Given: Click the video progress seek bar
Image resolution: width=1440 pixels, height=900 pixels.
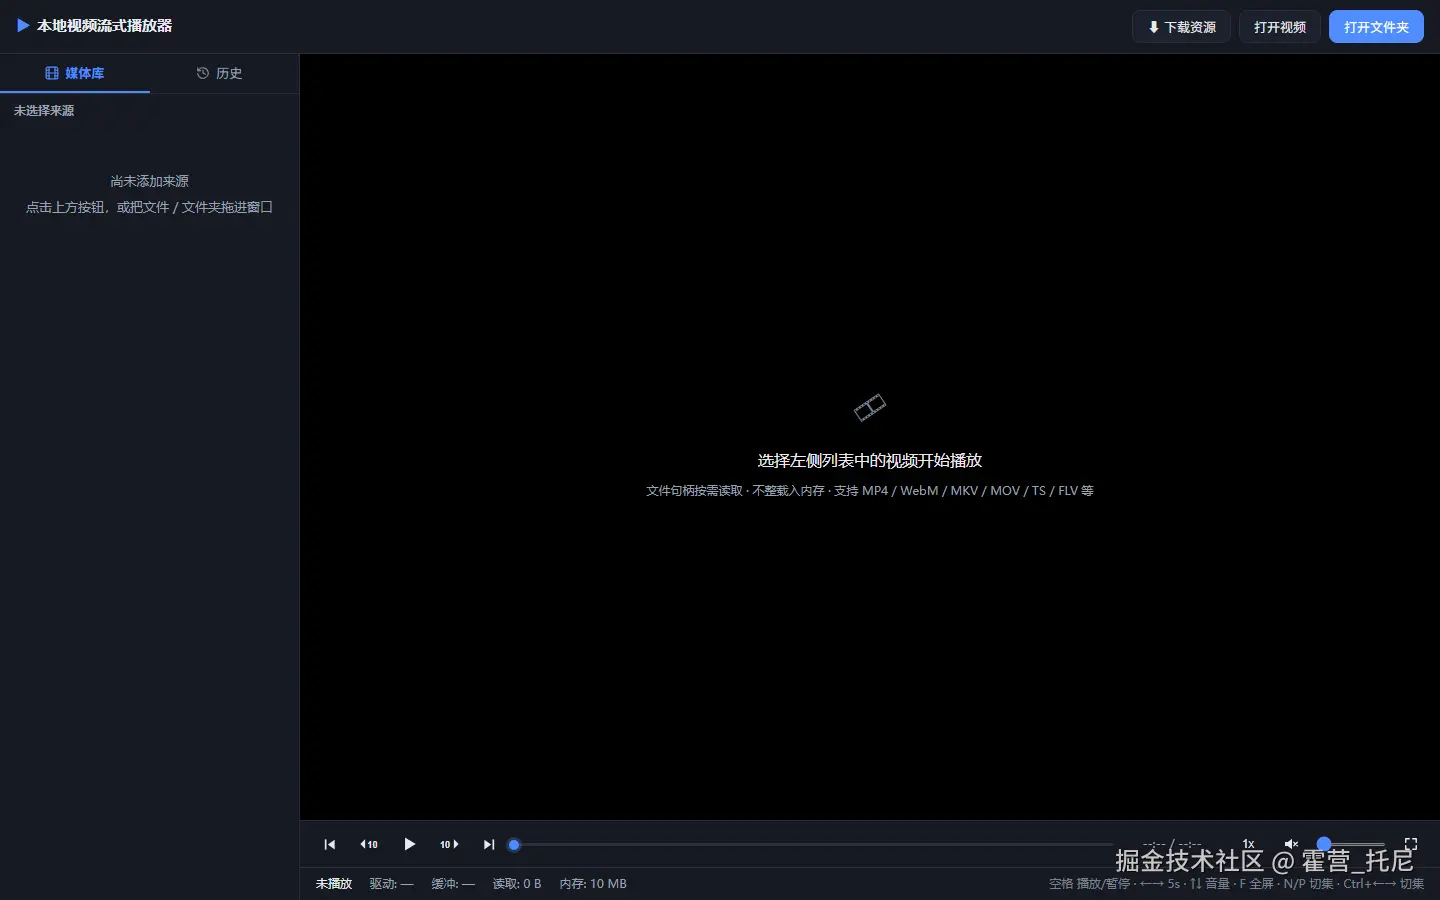Looking at the screenshot, I should point(812,845).
